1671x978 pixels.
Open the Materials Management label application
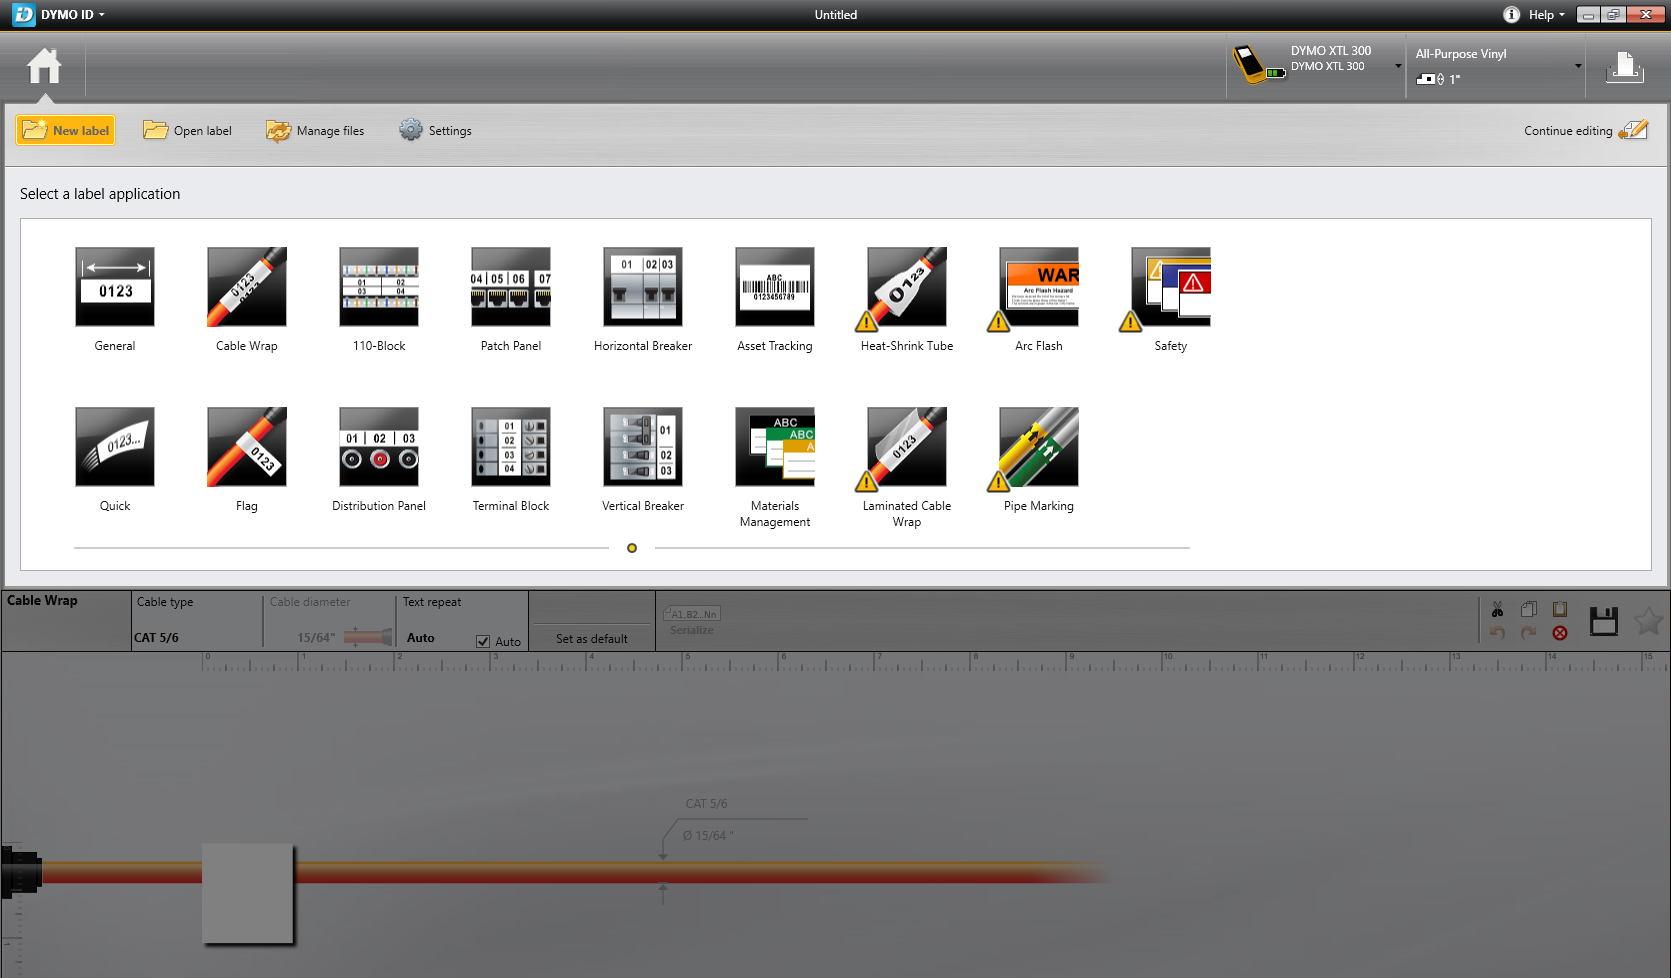pyautogui.click(x=775, y=447)
